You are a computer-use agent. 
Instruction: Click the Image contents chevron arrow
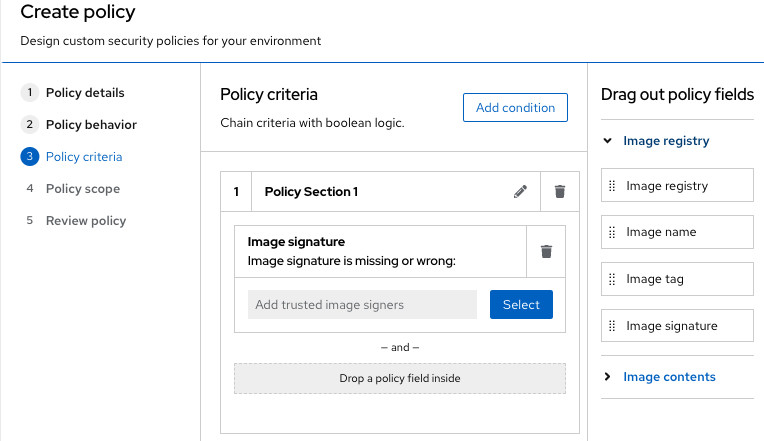pos(608,377)
